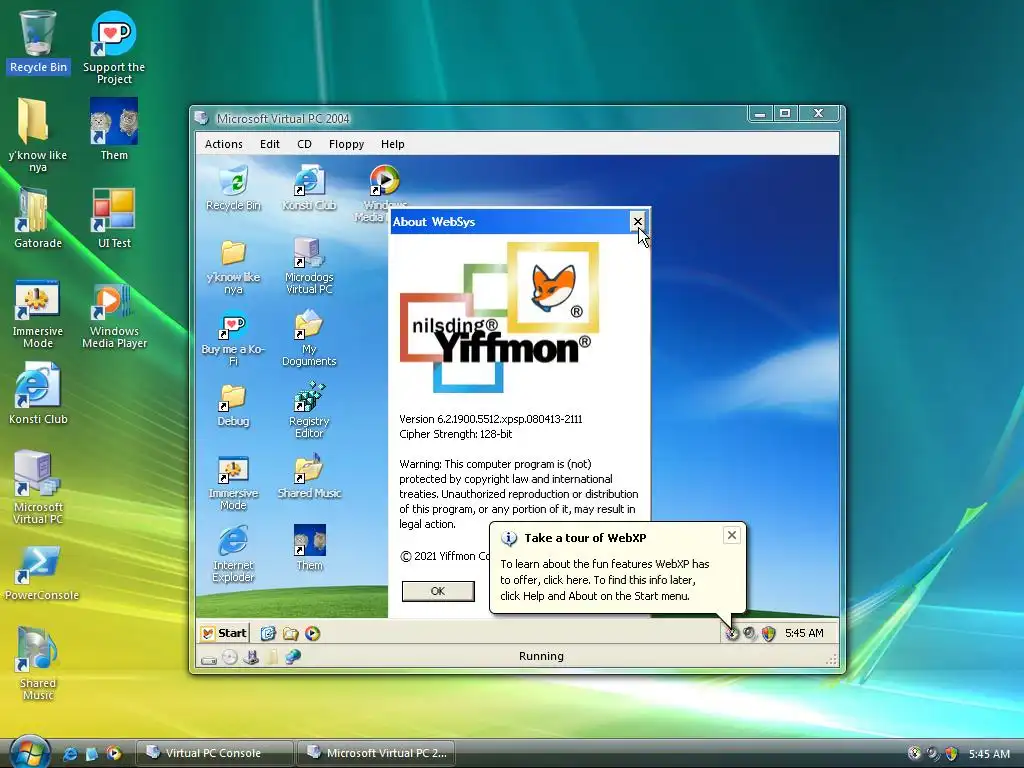1024x768 pixels.
Task: Open My Documents in the virtual PC
Action: pos(309,338)
